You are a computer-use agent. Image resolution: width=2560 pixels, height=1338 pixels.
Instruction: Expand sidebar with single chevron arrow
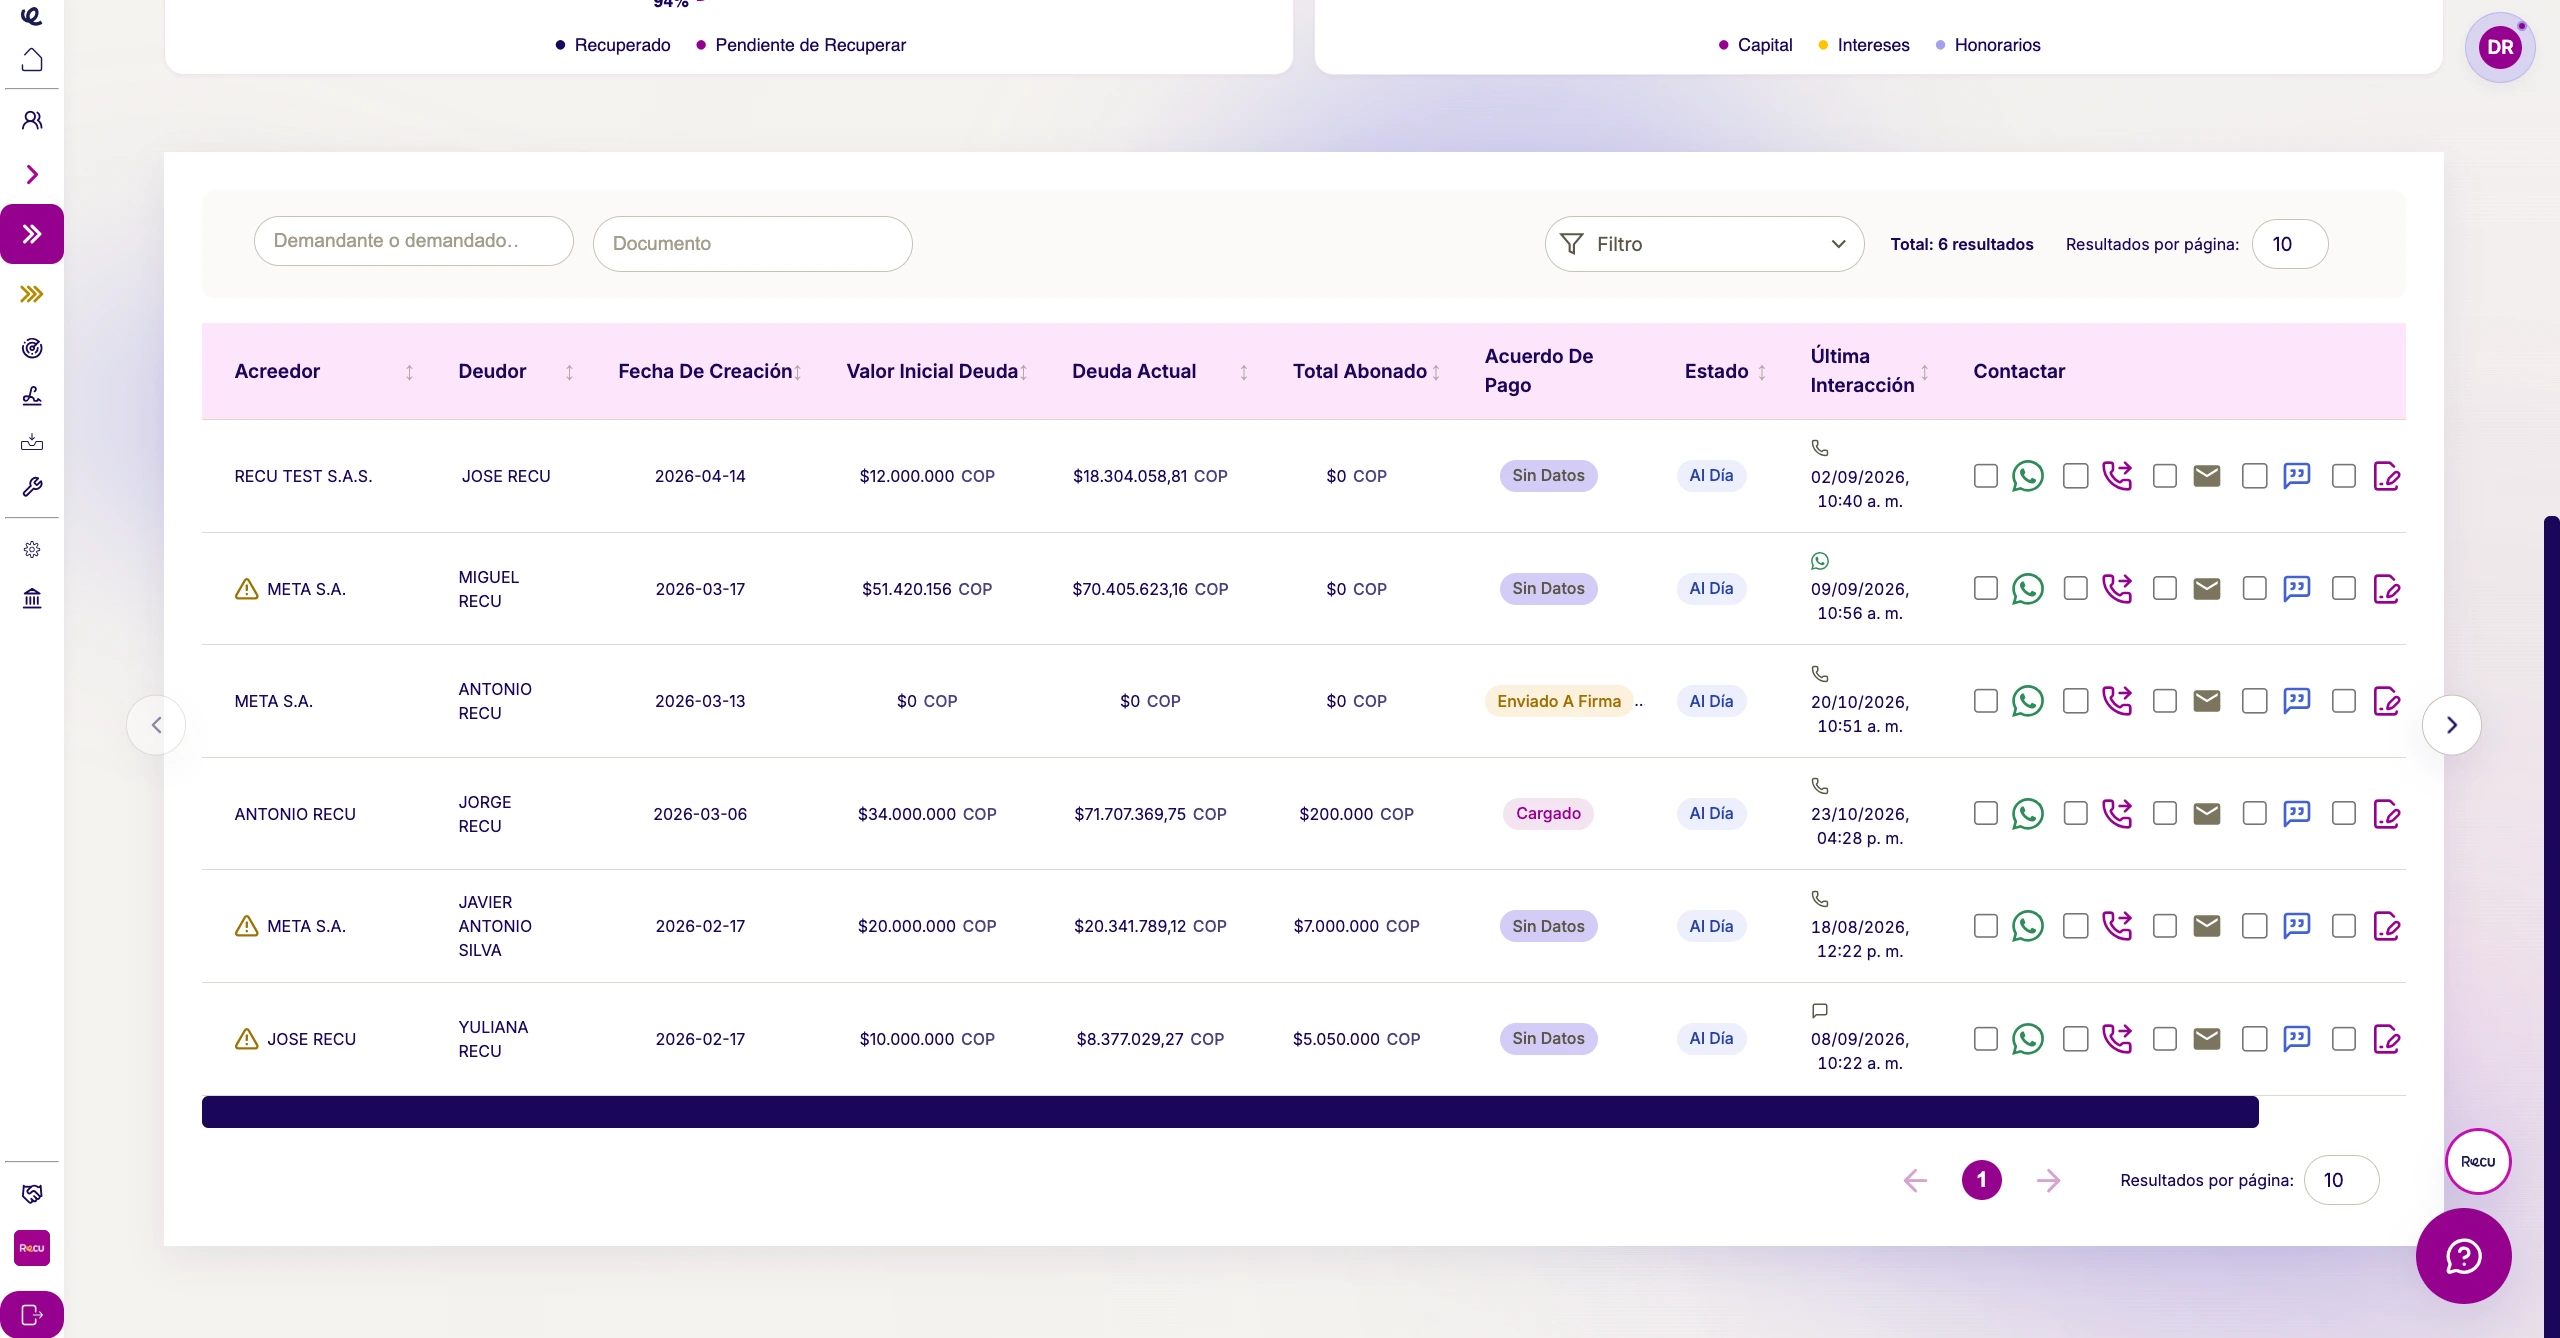[32, 175]
